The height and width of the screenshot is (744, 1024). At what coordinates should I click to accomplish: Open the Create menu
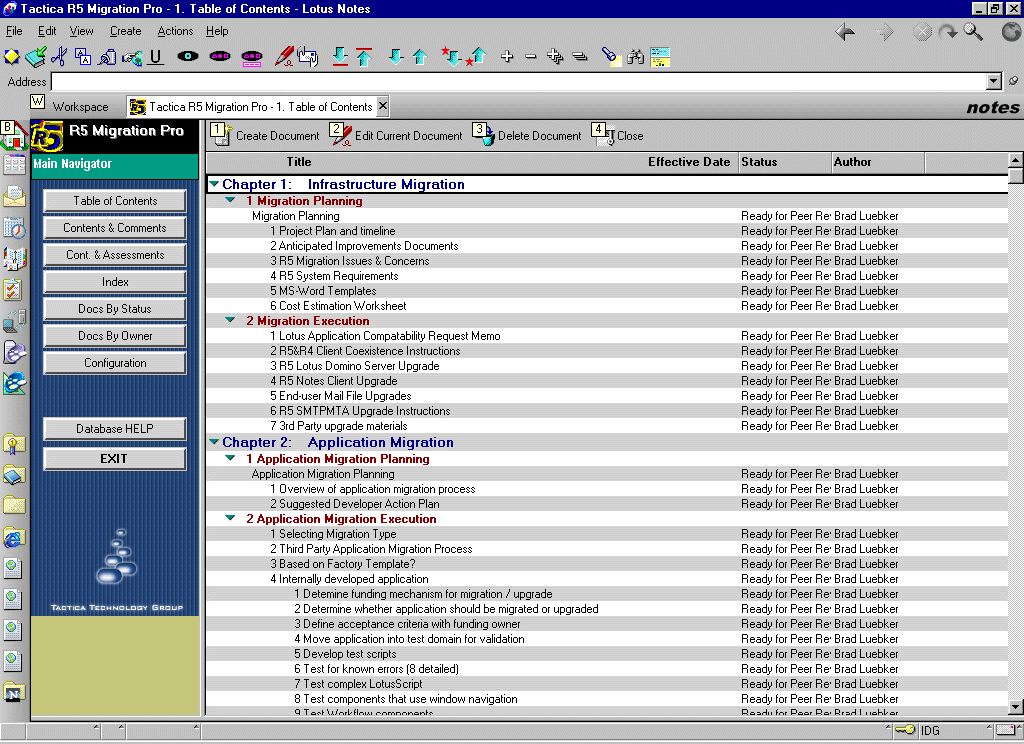pos(125,31)
